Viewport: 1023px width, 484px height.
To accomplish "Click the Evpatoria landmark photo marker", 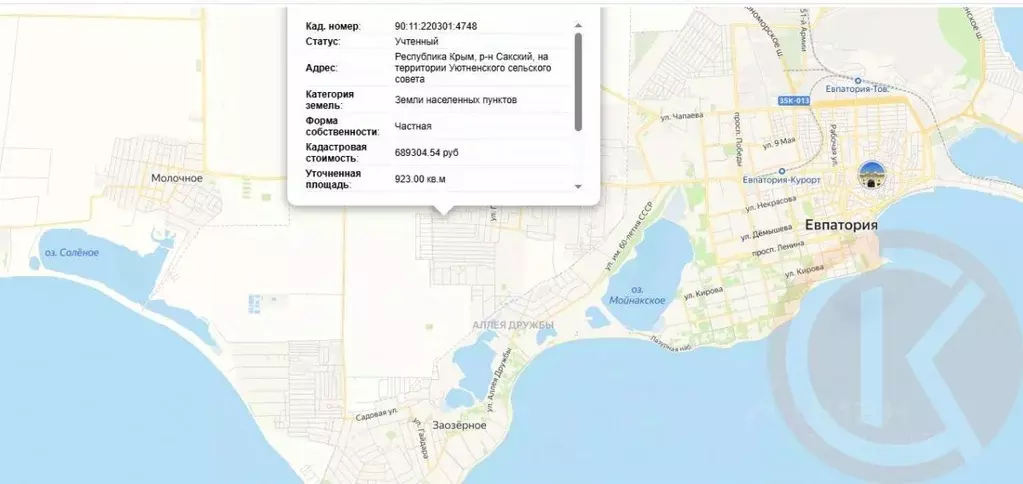I will point(873,175).
